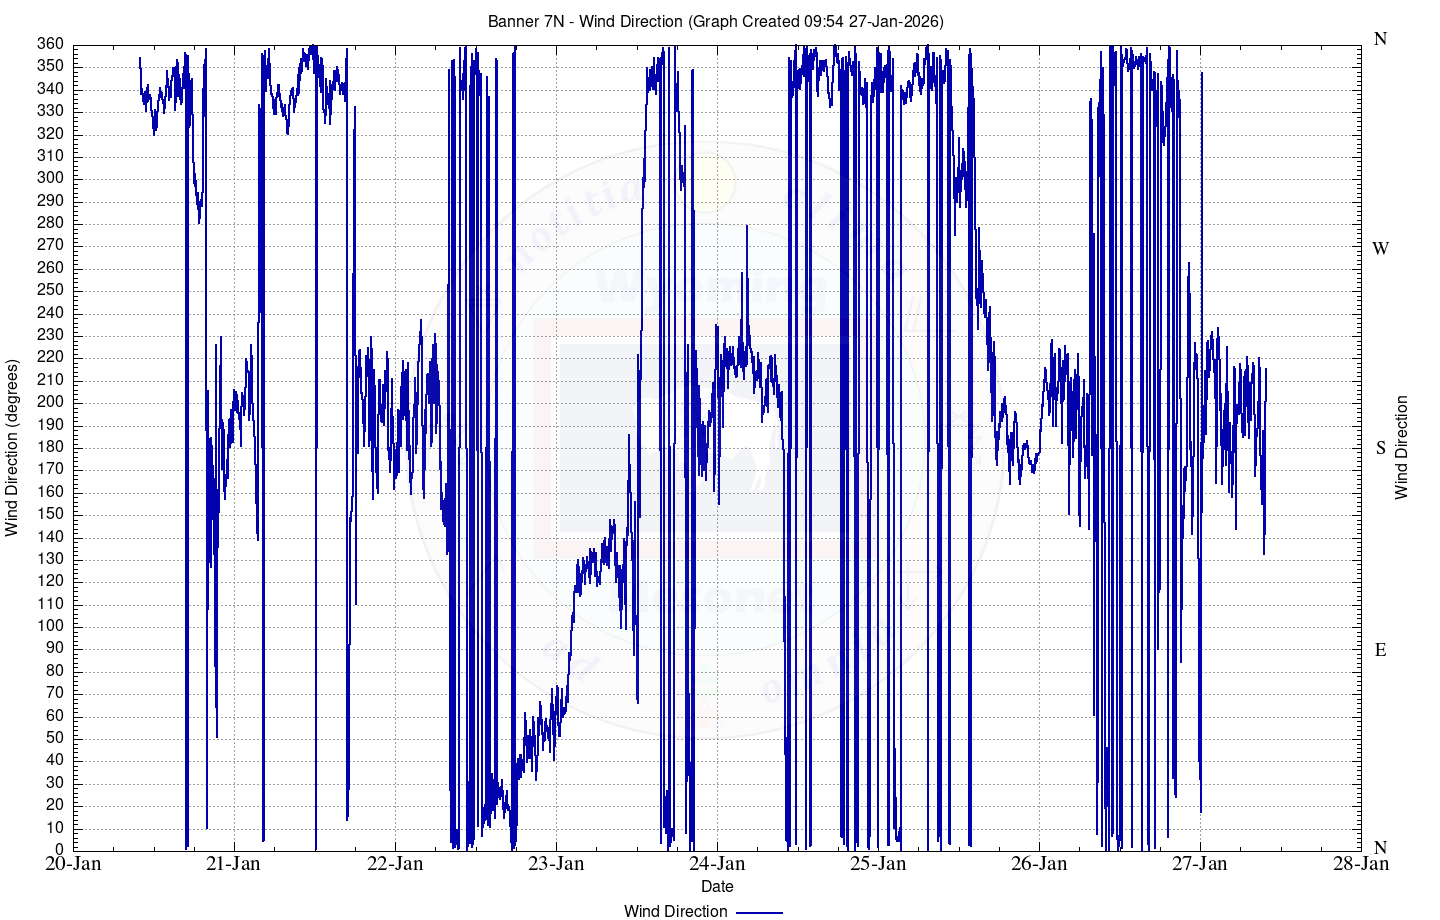Click the blue Wind Direction legend line sample
The width and height of the screenshot is (1440, 920).
pos(759,911)
